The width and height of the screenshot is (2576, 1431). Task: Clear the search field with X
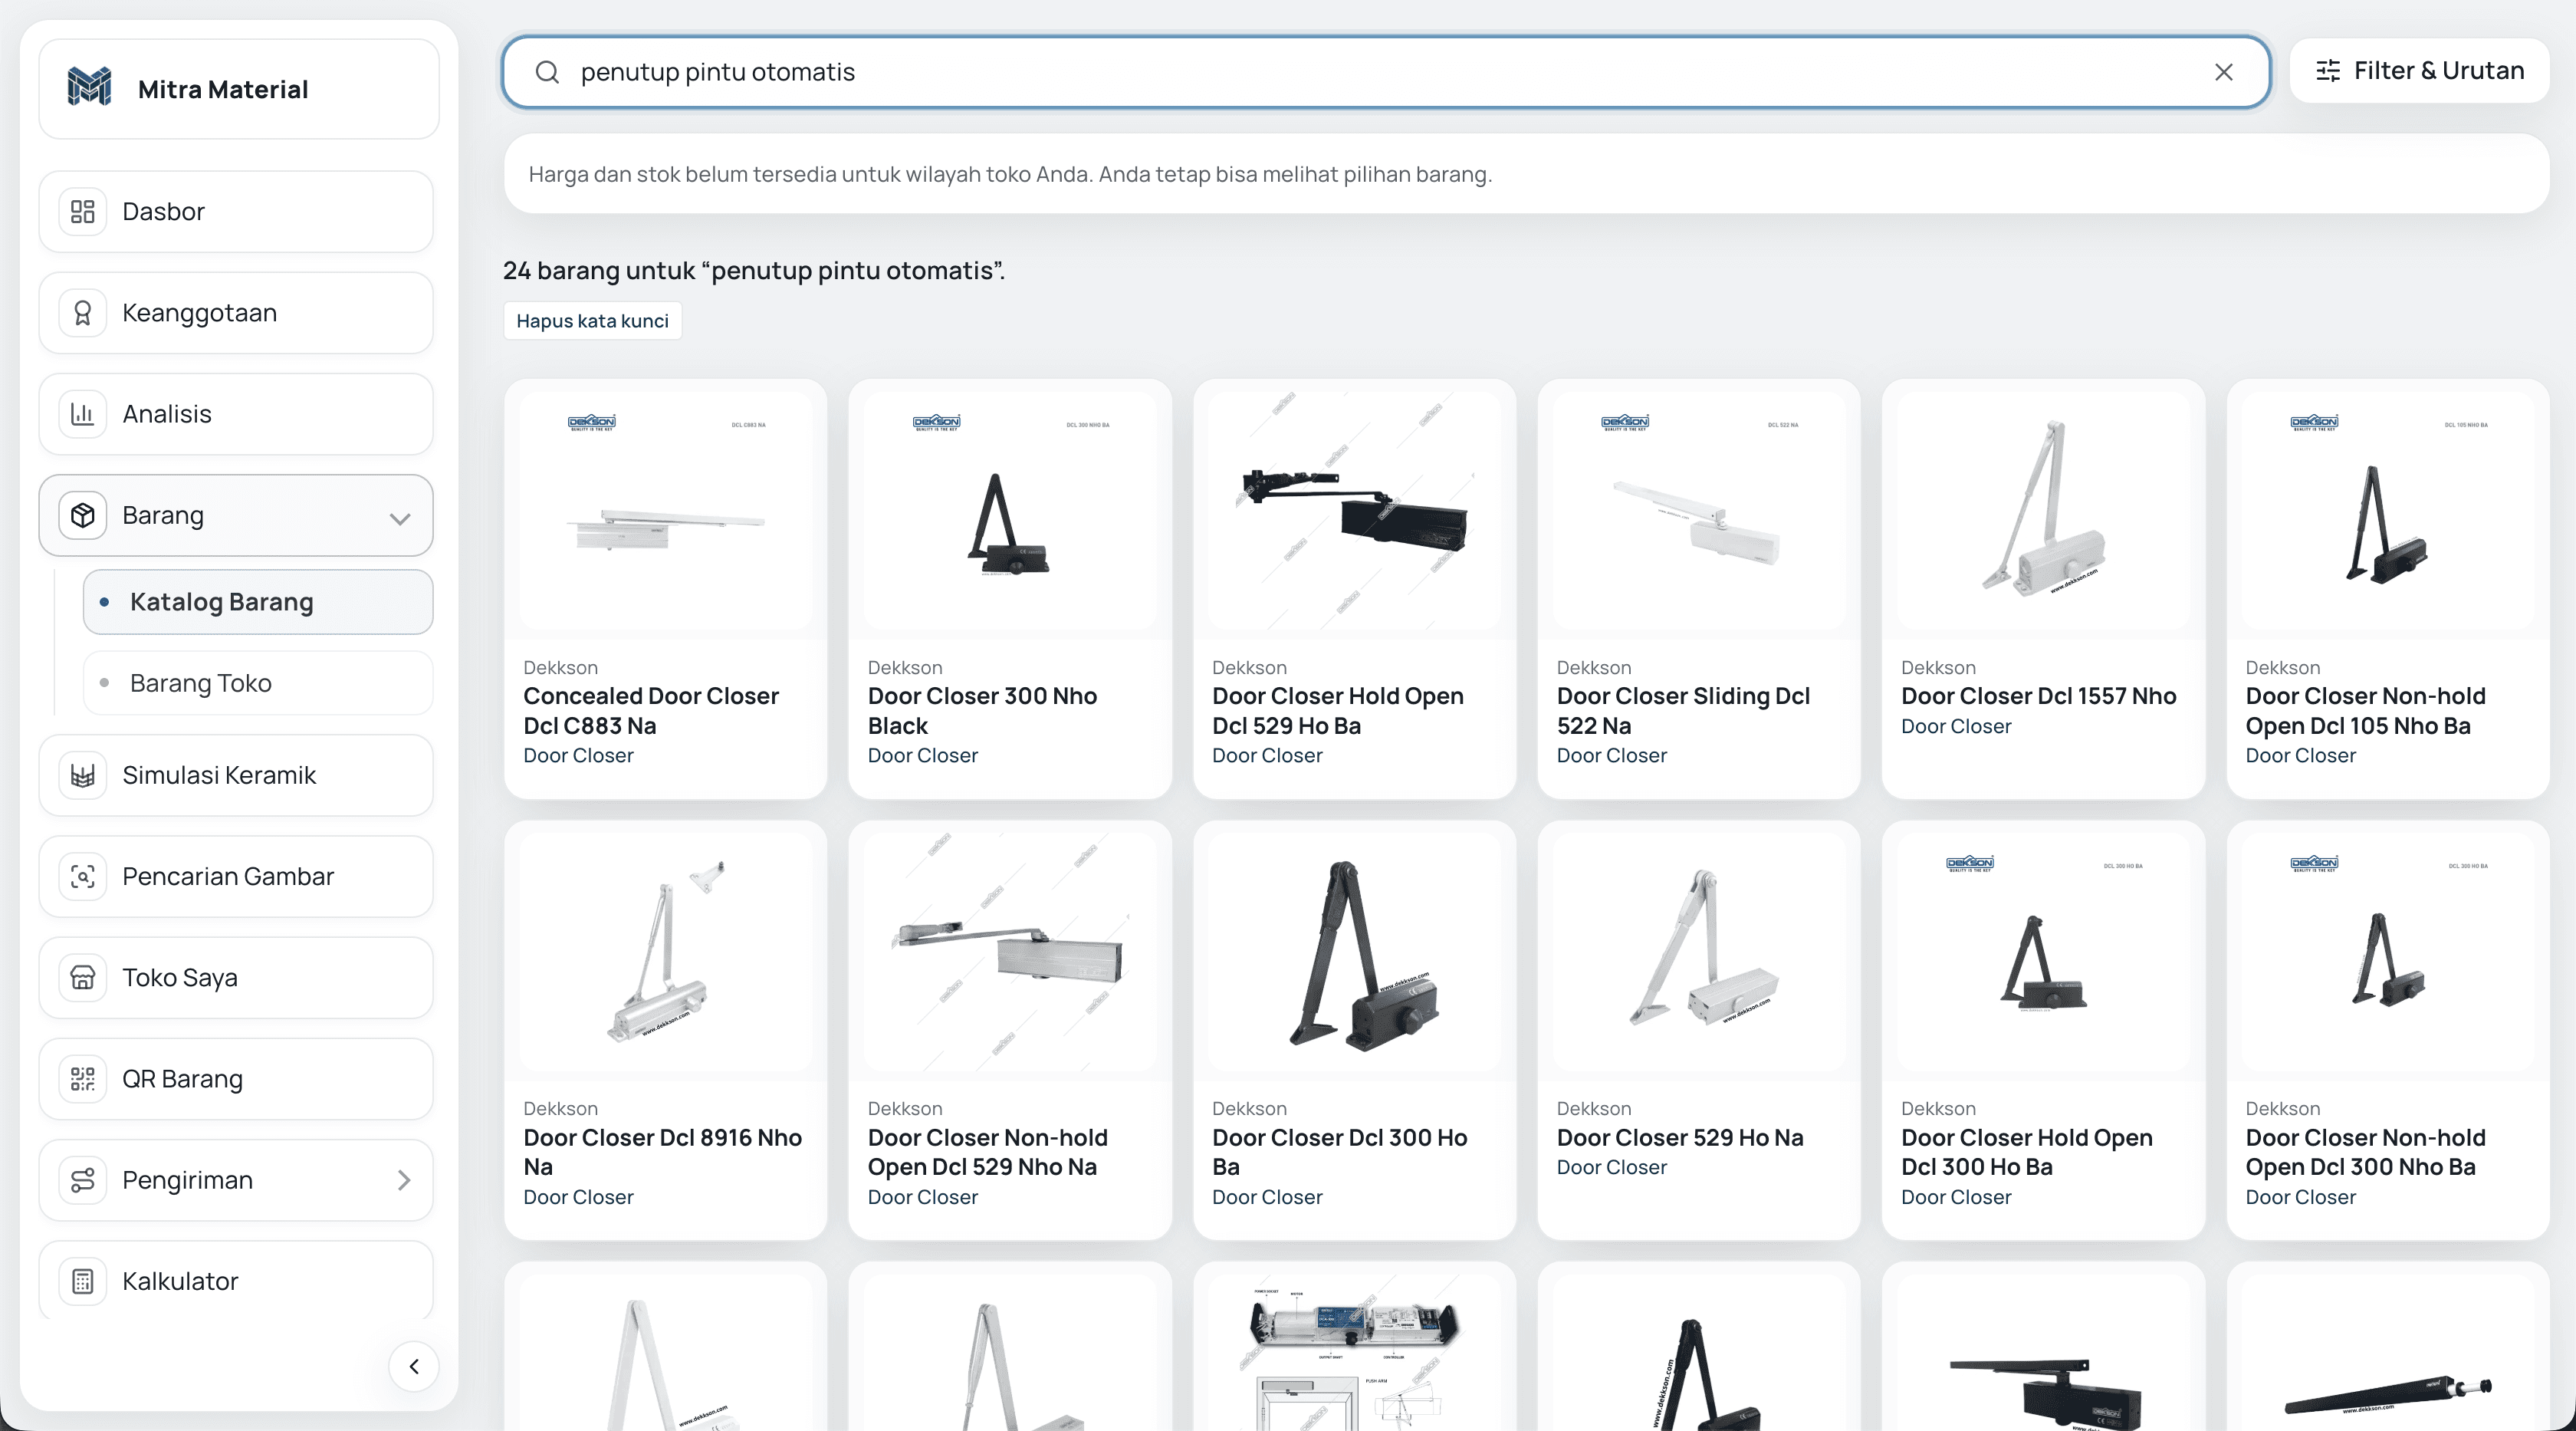[x=2223, y=72]
